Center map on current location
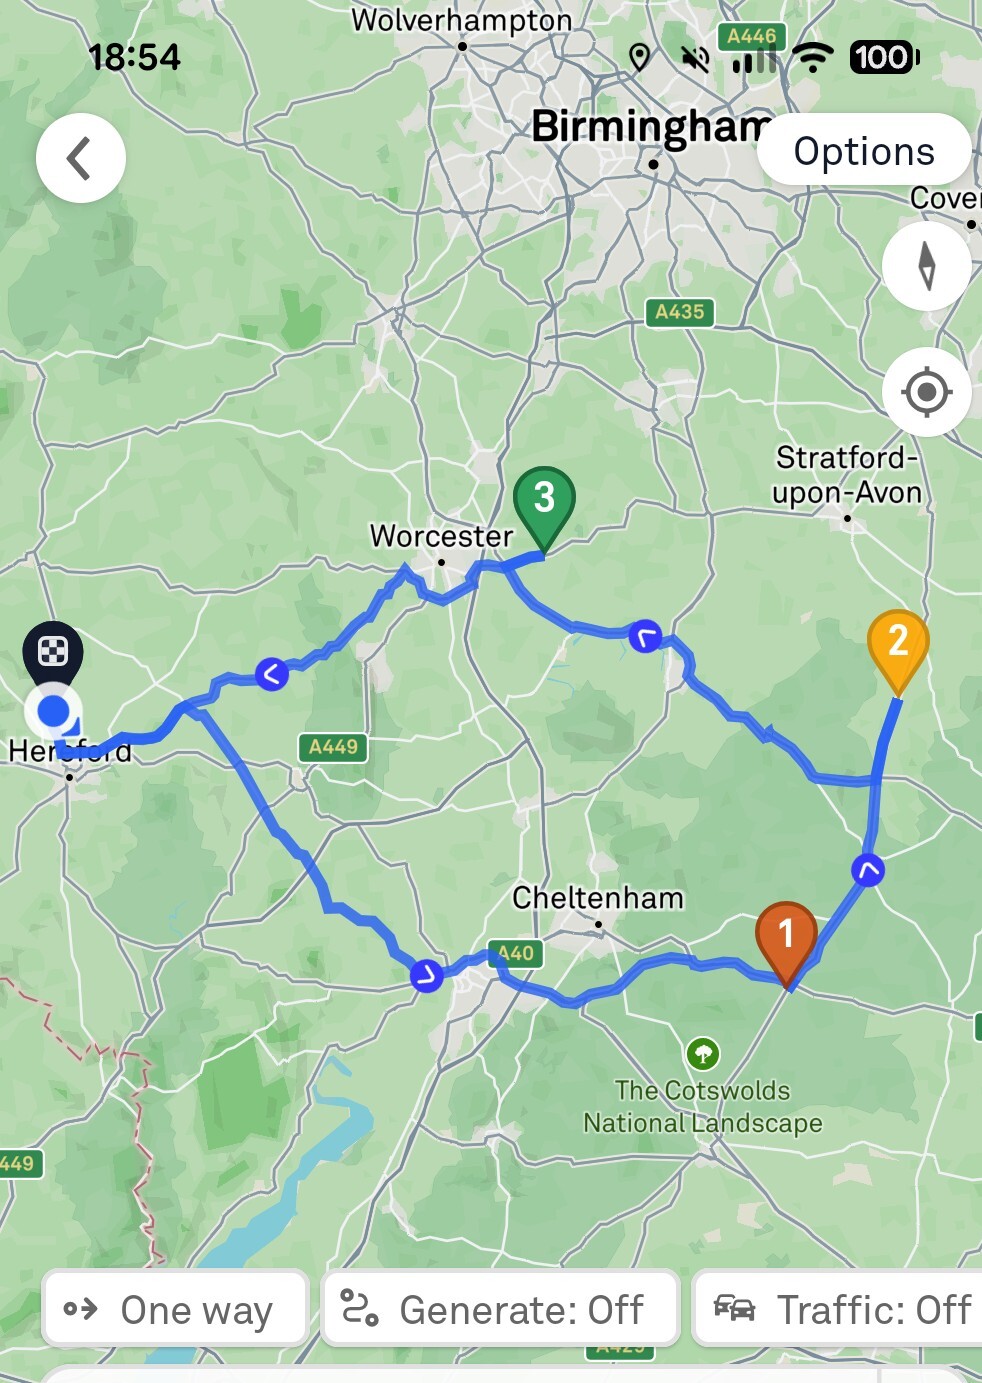Image resolution: width=982 pixels, height=1383 pixels. click(927, 392)
